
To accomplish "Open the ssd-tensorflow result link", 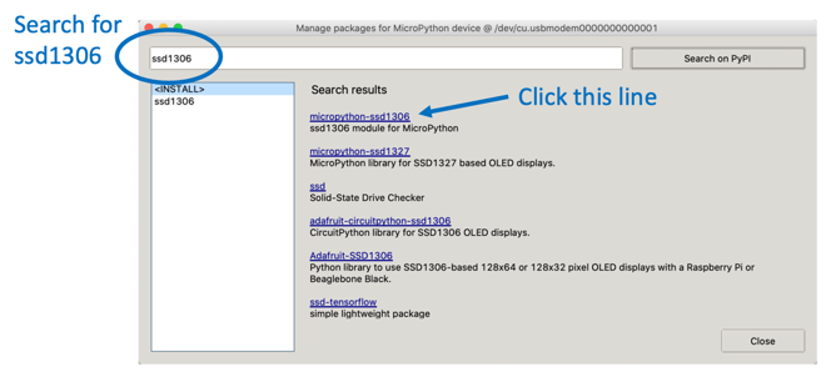I will (343, 302).
